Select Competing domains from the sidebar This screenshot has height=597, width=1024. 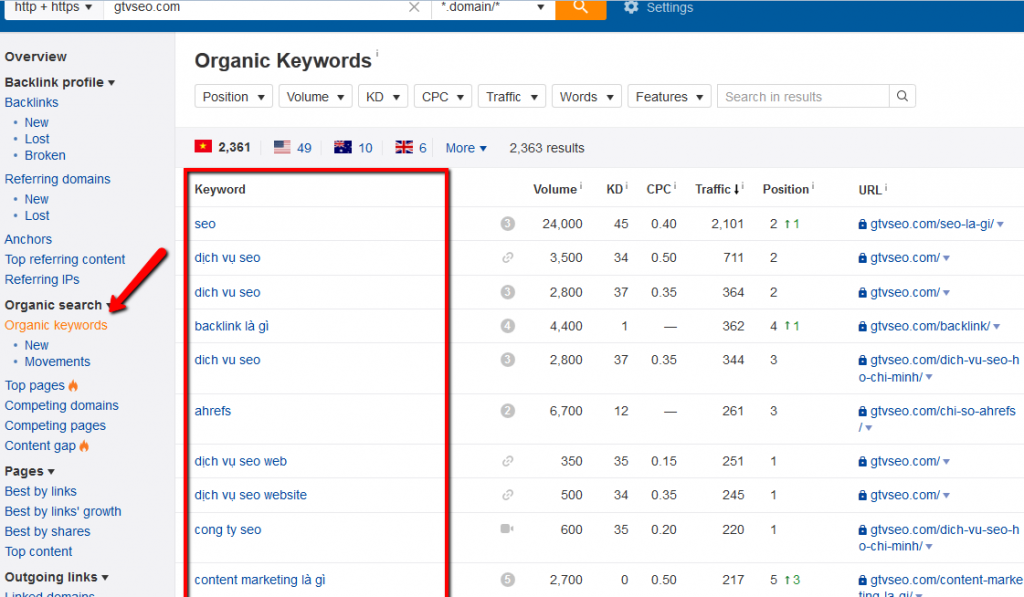61,405
